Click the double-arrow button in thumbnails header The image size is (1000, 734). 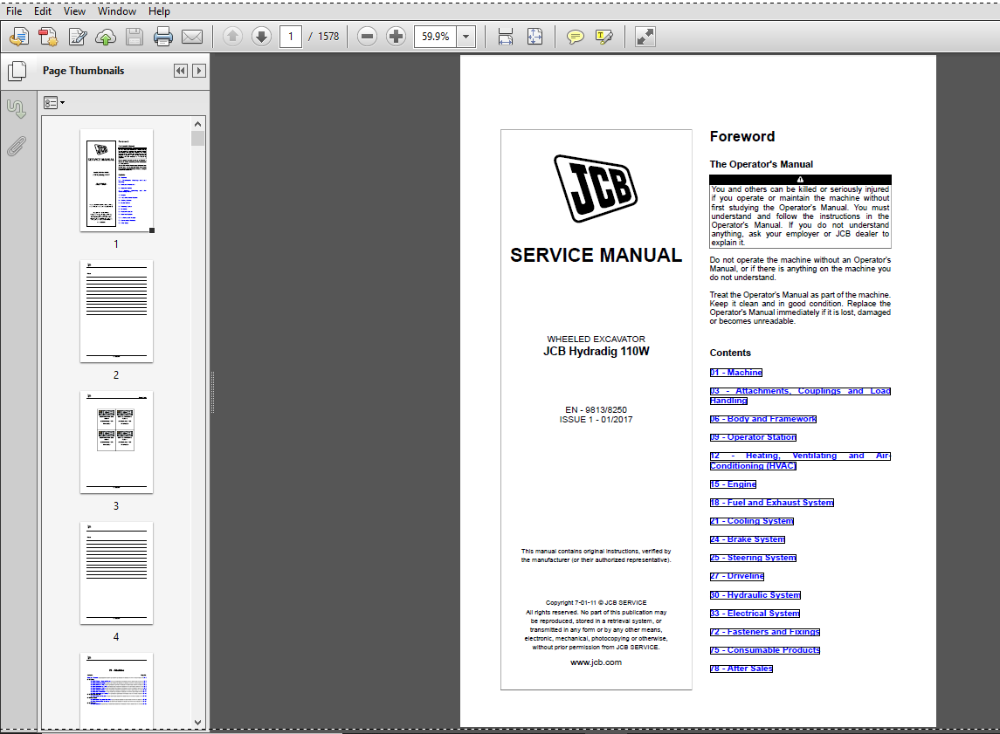[x=181, y=71]
